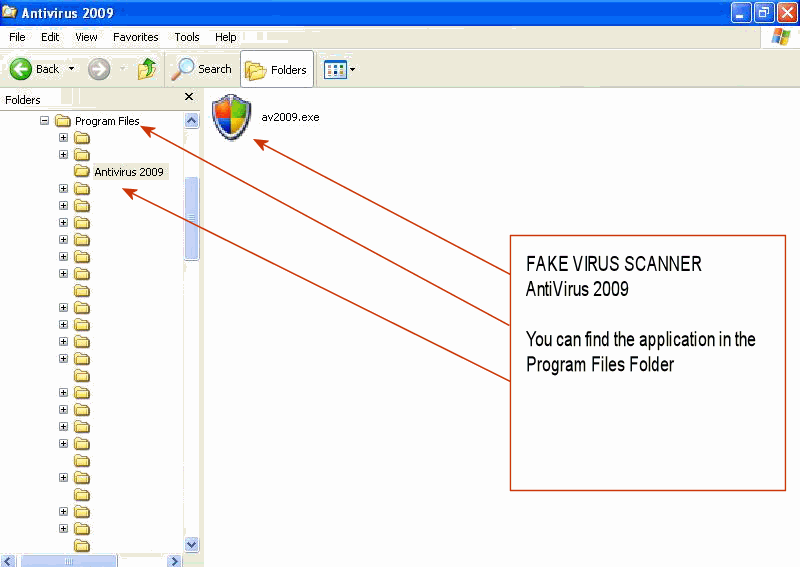Select Antivirus 2009 folder in tree
The height and width of the screenshot is (567, 800).
pyautogui.click(x=128, y=172)
